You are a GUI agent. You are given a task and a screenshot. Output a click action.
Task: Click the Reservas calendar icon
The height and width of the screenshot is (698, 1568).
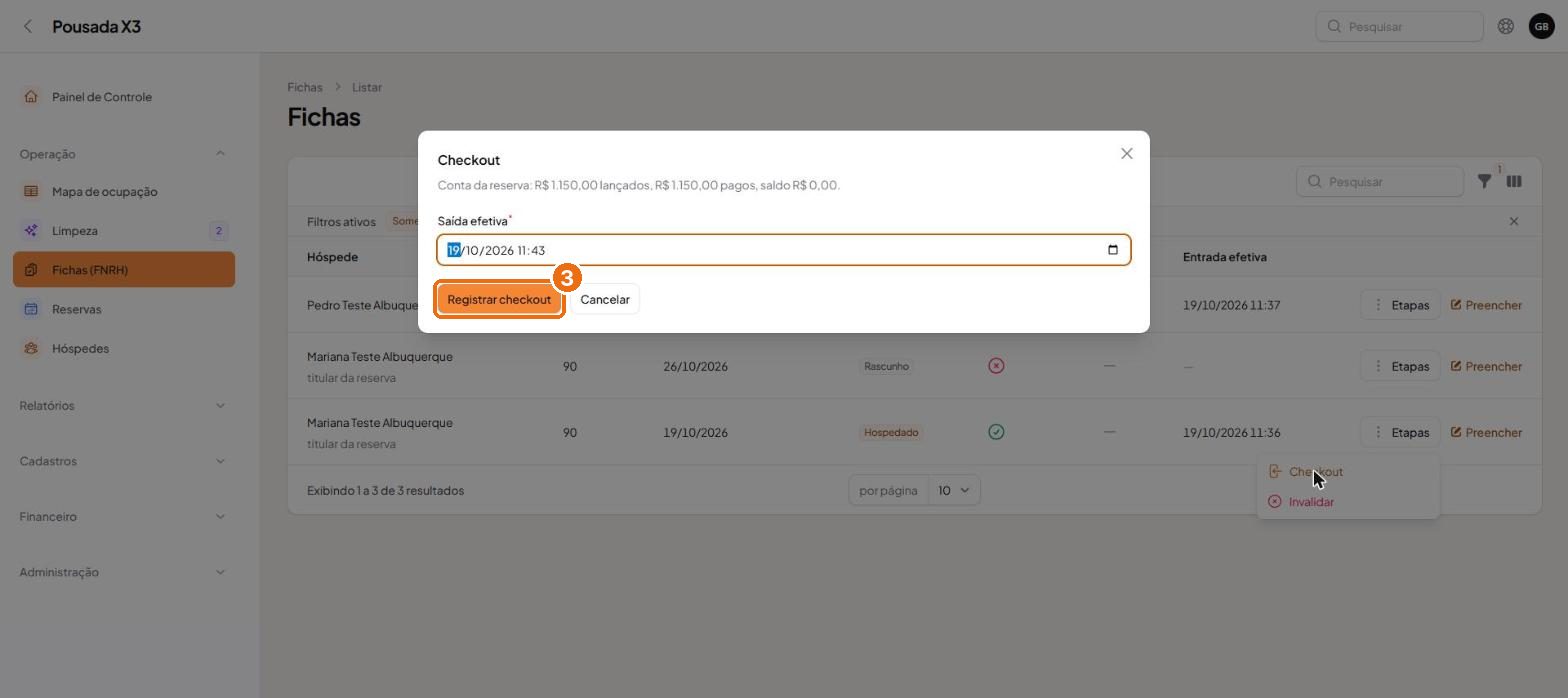point(31,309)
